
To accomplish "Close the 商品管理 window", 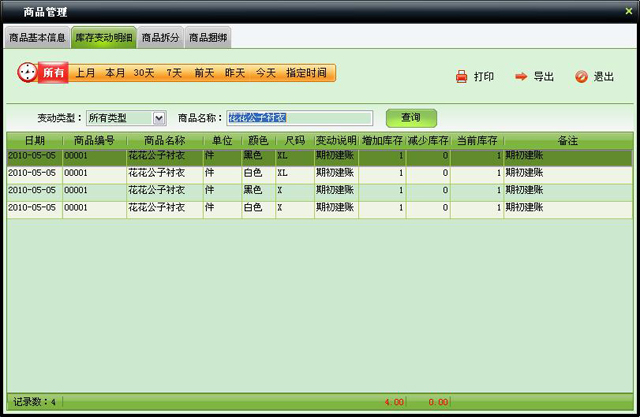I will tap(628, 10).
